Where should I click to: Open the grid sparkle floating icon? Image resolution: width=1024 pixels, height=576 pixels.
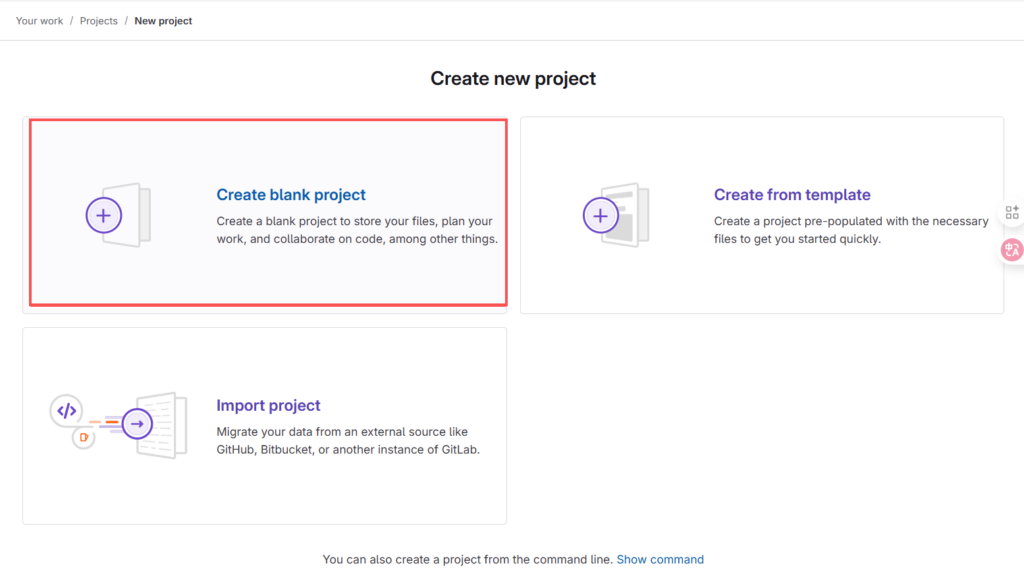[x=1012, y=212]
